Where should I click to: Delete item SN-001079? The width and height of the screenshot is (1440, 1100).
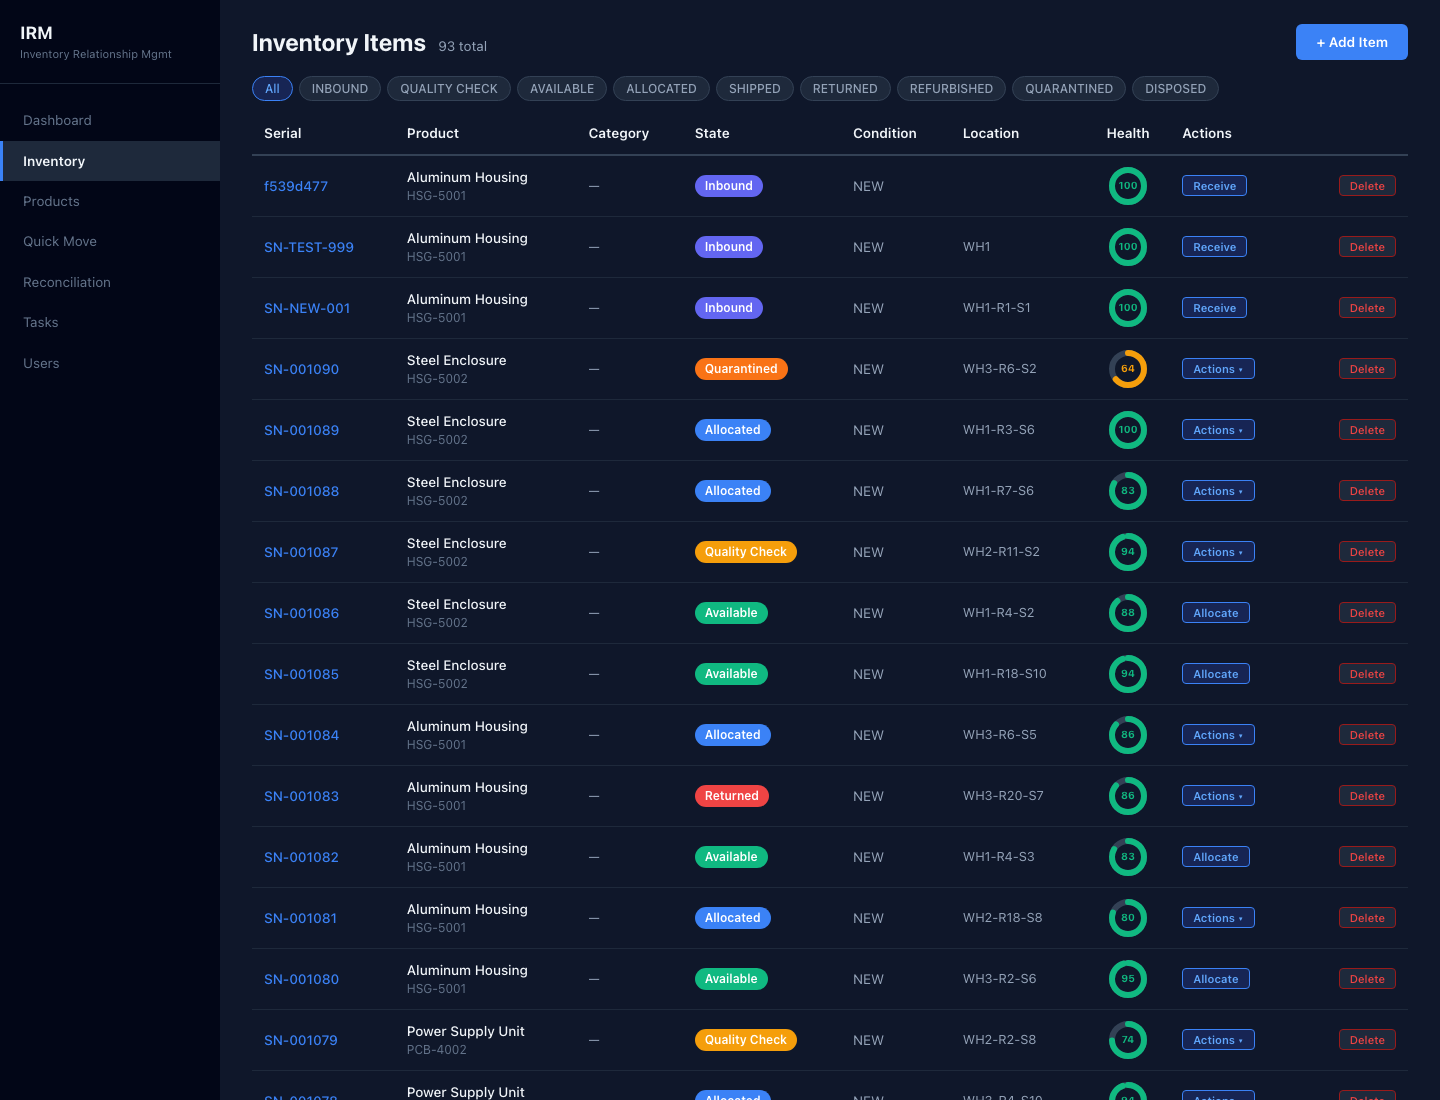click(1367, 1040)
